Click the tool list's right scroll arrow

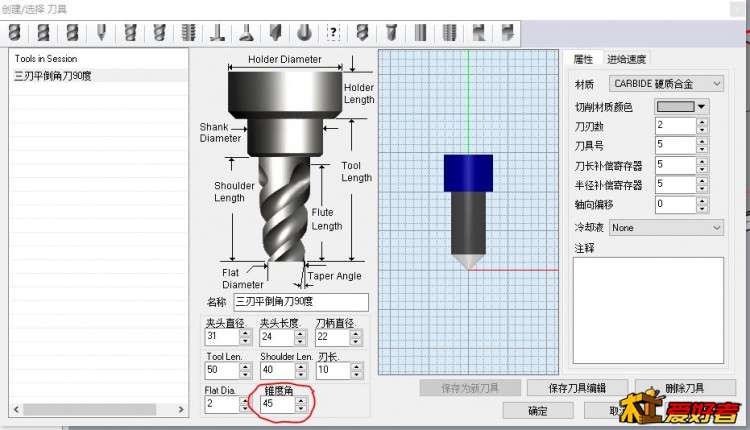(181, 409)
